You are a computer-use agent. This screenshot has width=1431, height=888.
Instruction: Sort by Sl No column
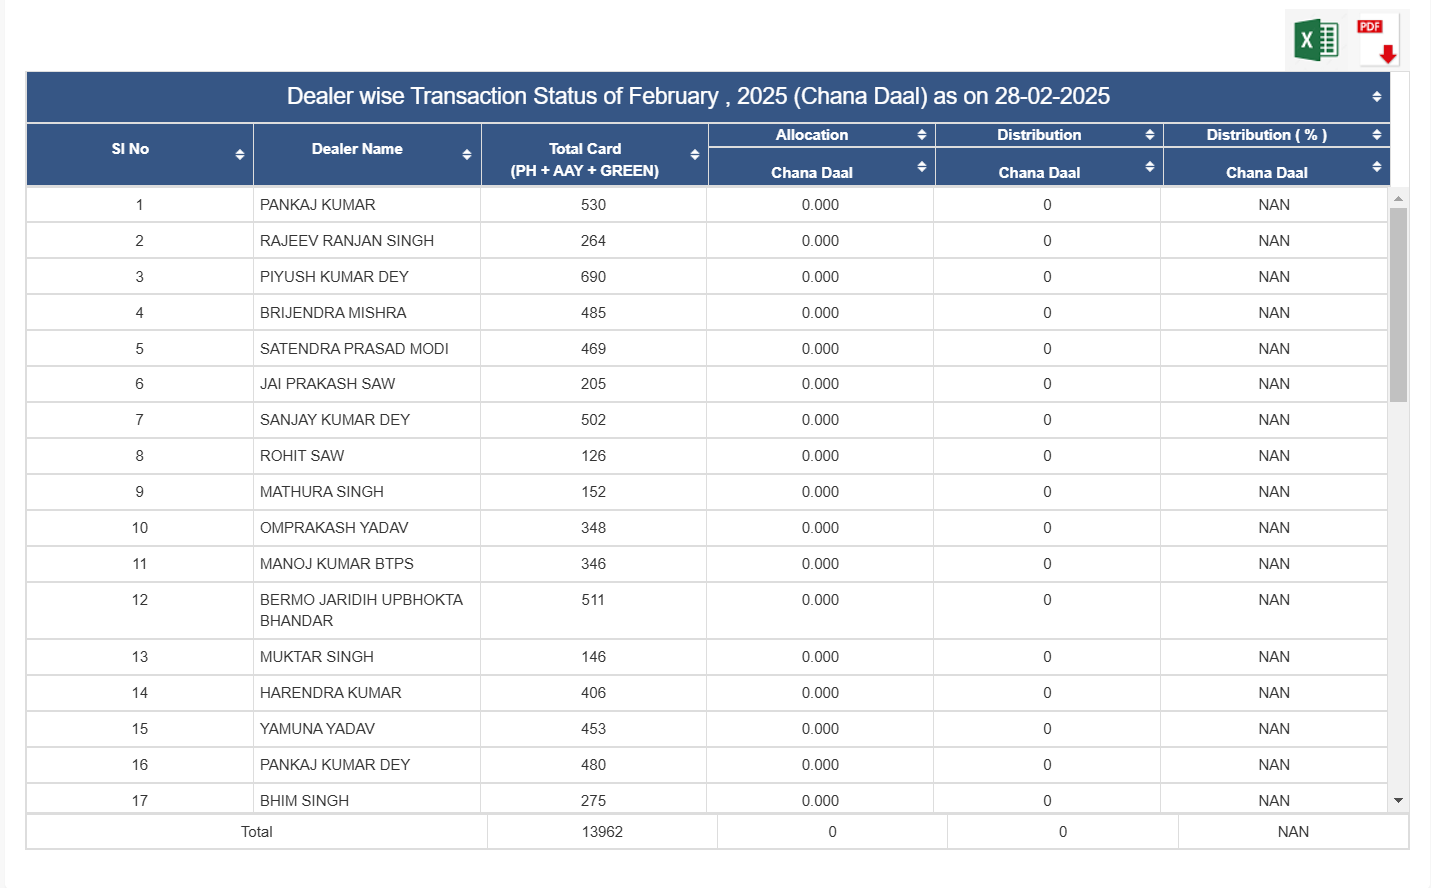[x=240, y=154]
